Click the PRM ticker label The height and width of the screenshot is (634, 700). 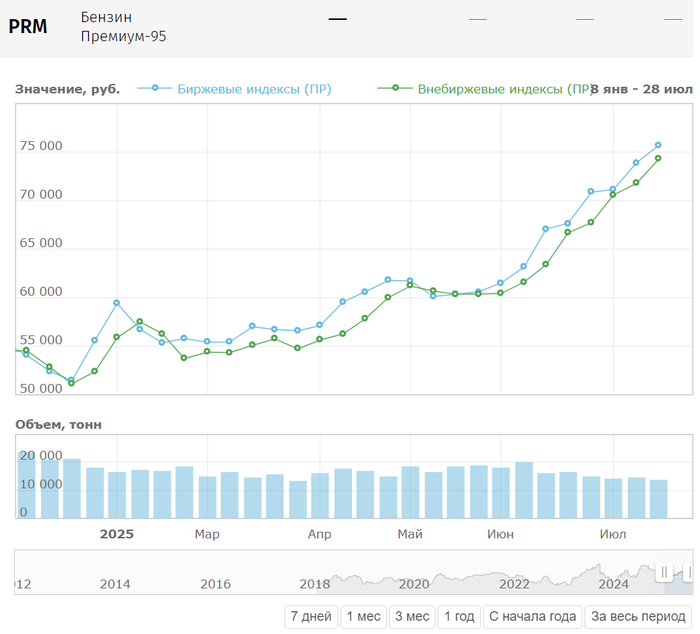point(28,27)
